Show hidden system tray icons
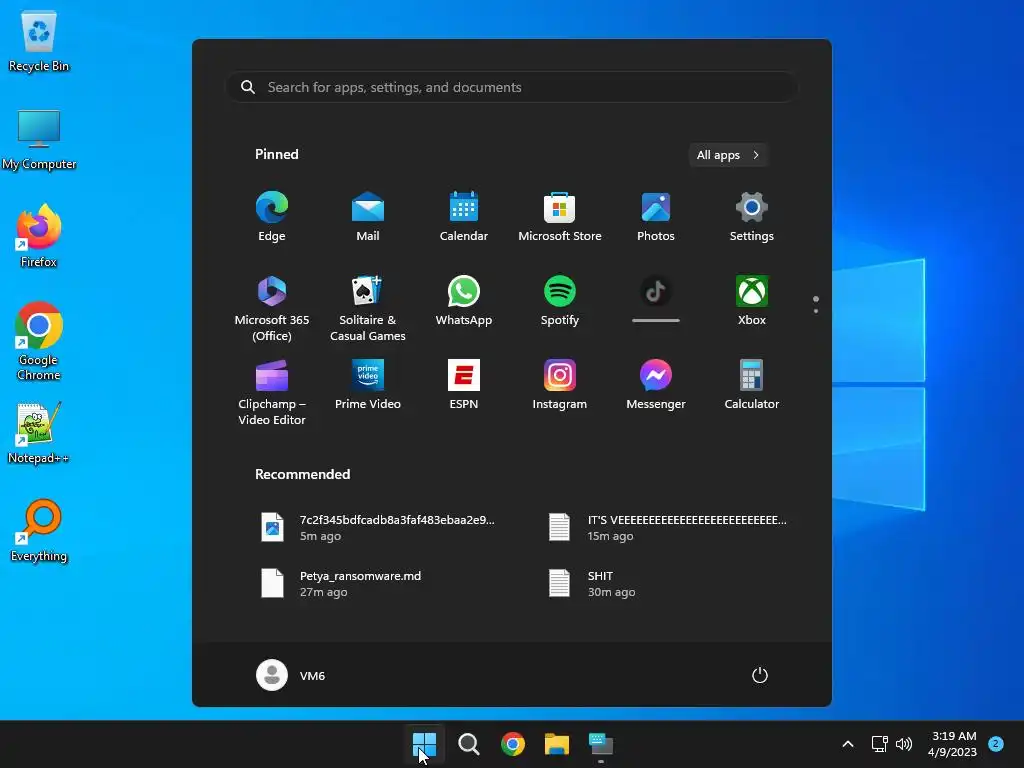This screenshot has width=1024, height=768. (848, 744)
